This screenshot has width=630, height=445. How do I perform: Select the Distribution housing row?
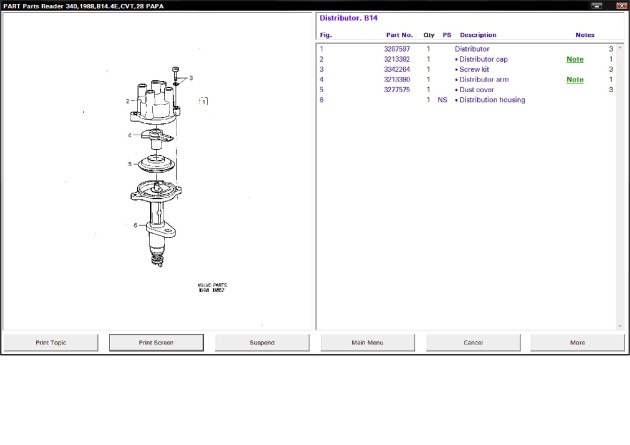pos(491,100)
